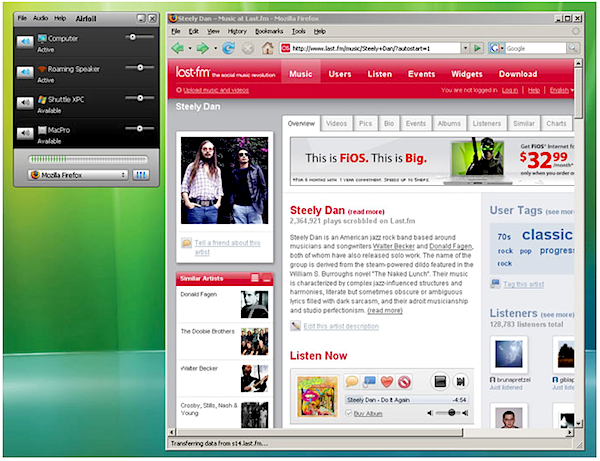Love this track with the heart icon

tap(387, 381)
